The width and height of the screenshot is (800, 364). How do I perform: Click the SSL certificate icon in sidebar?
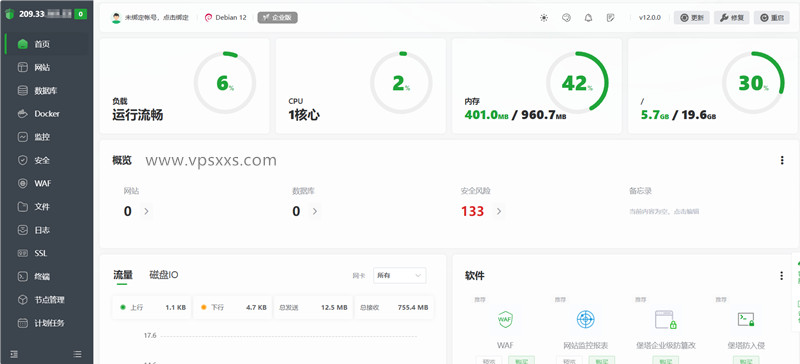click(22, 253)
